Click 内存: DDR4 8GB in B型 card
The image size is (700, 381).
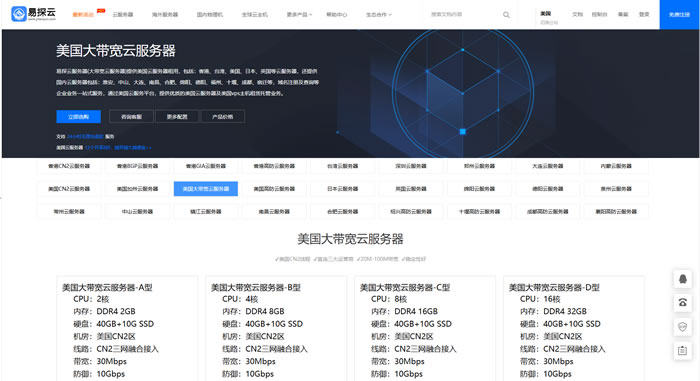tap(253, 311)
